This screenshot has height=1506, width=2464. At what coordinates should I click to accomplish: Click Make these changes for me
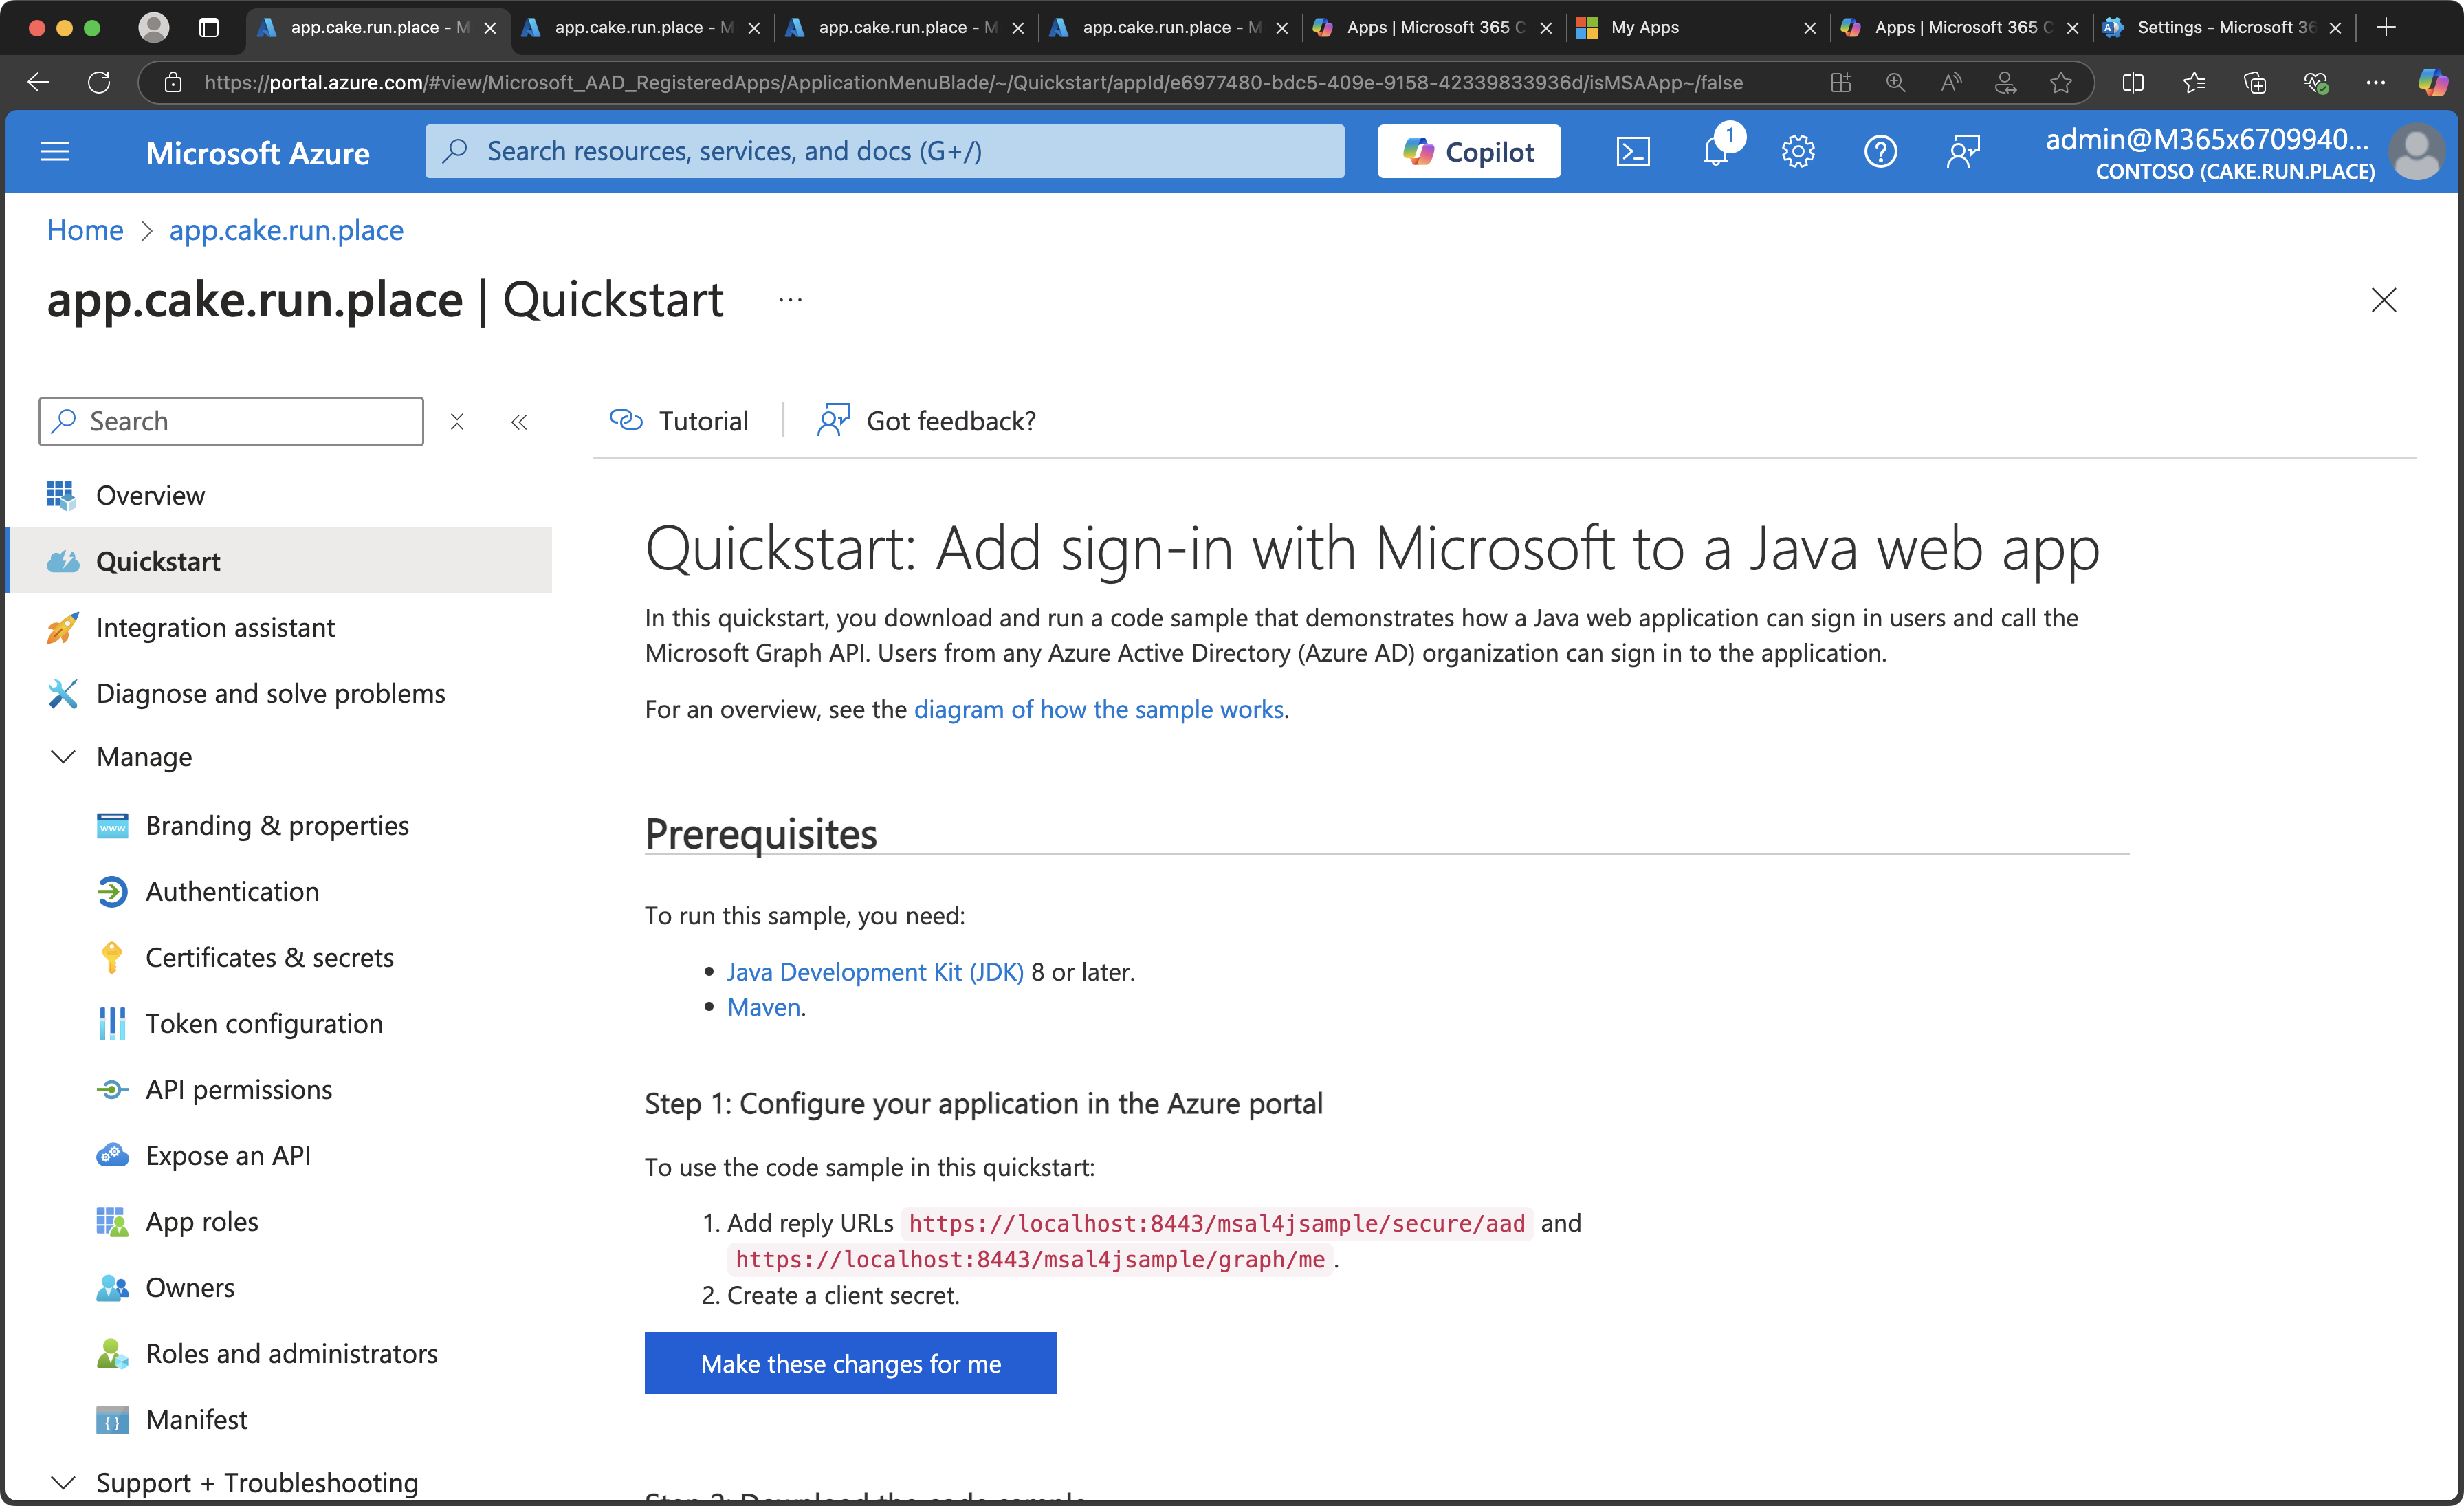pyautogui.click(x=850, y=1363)
